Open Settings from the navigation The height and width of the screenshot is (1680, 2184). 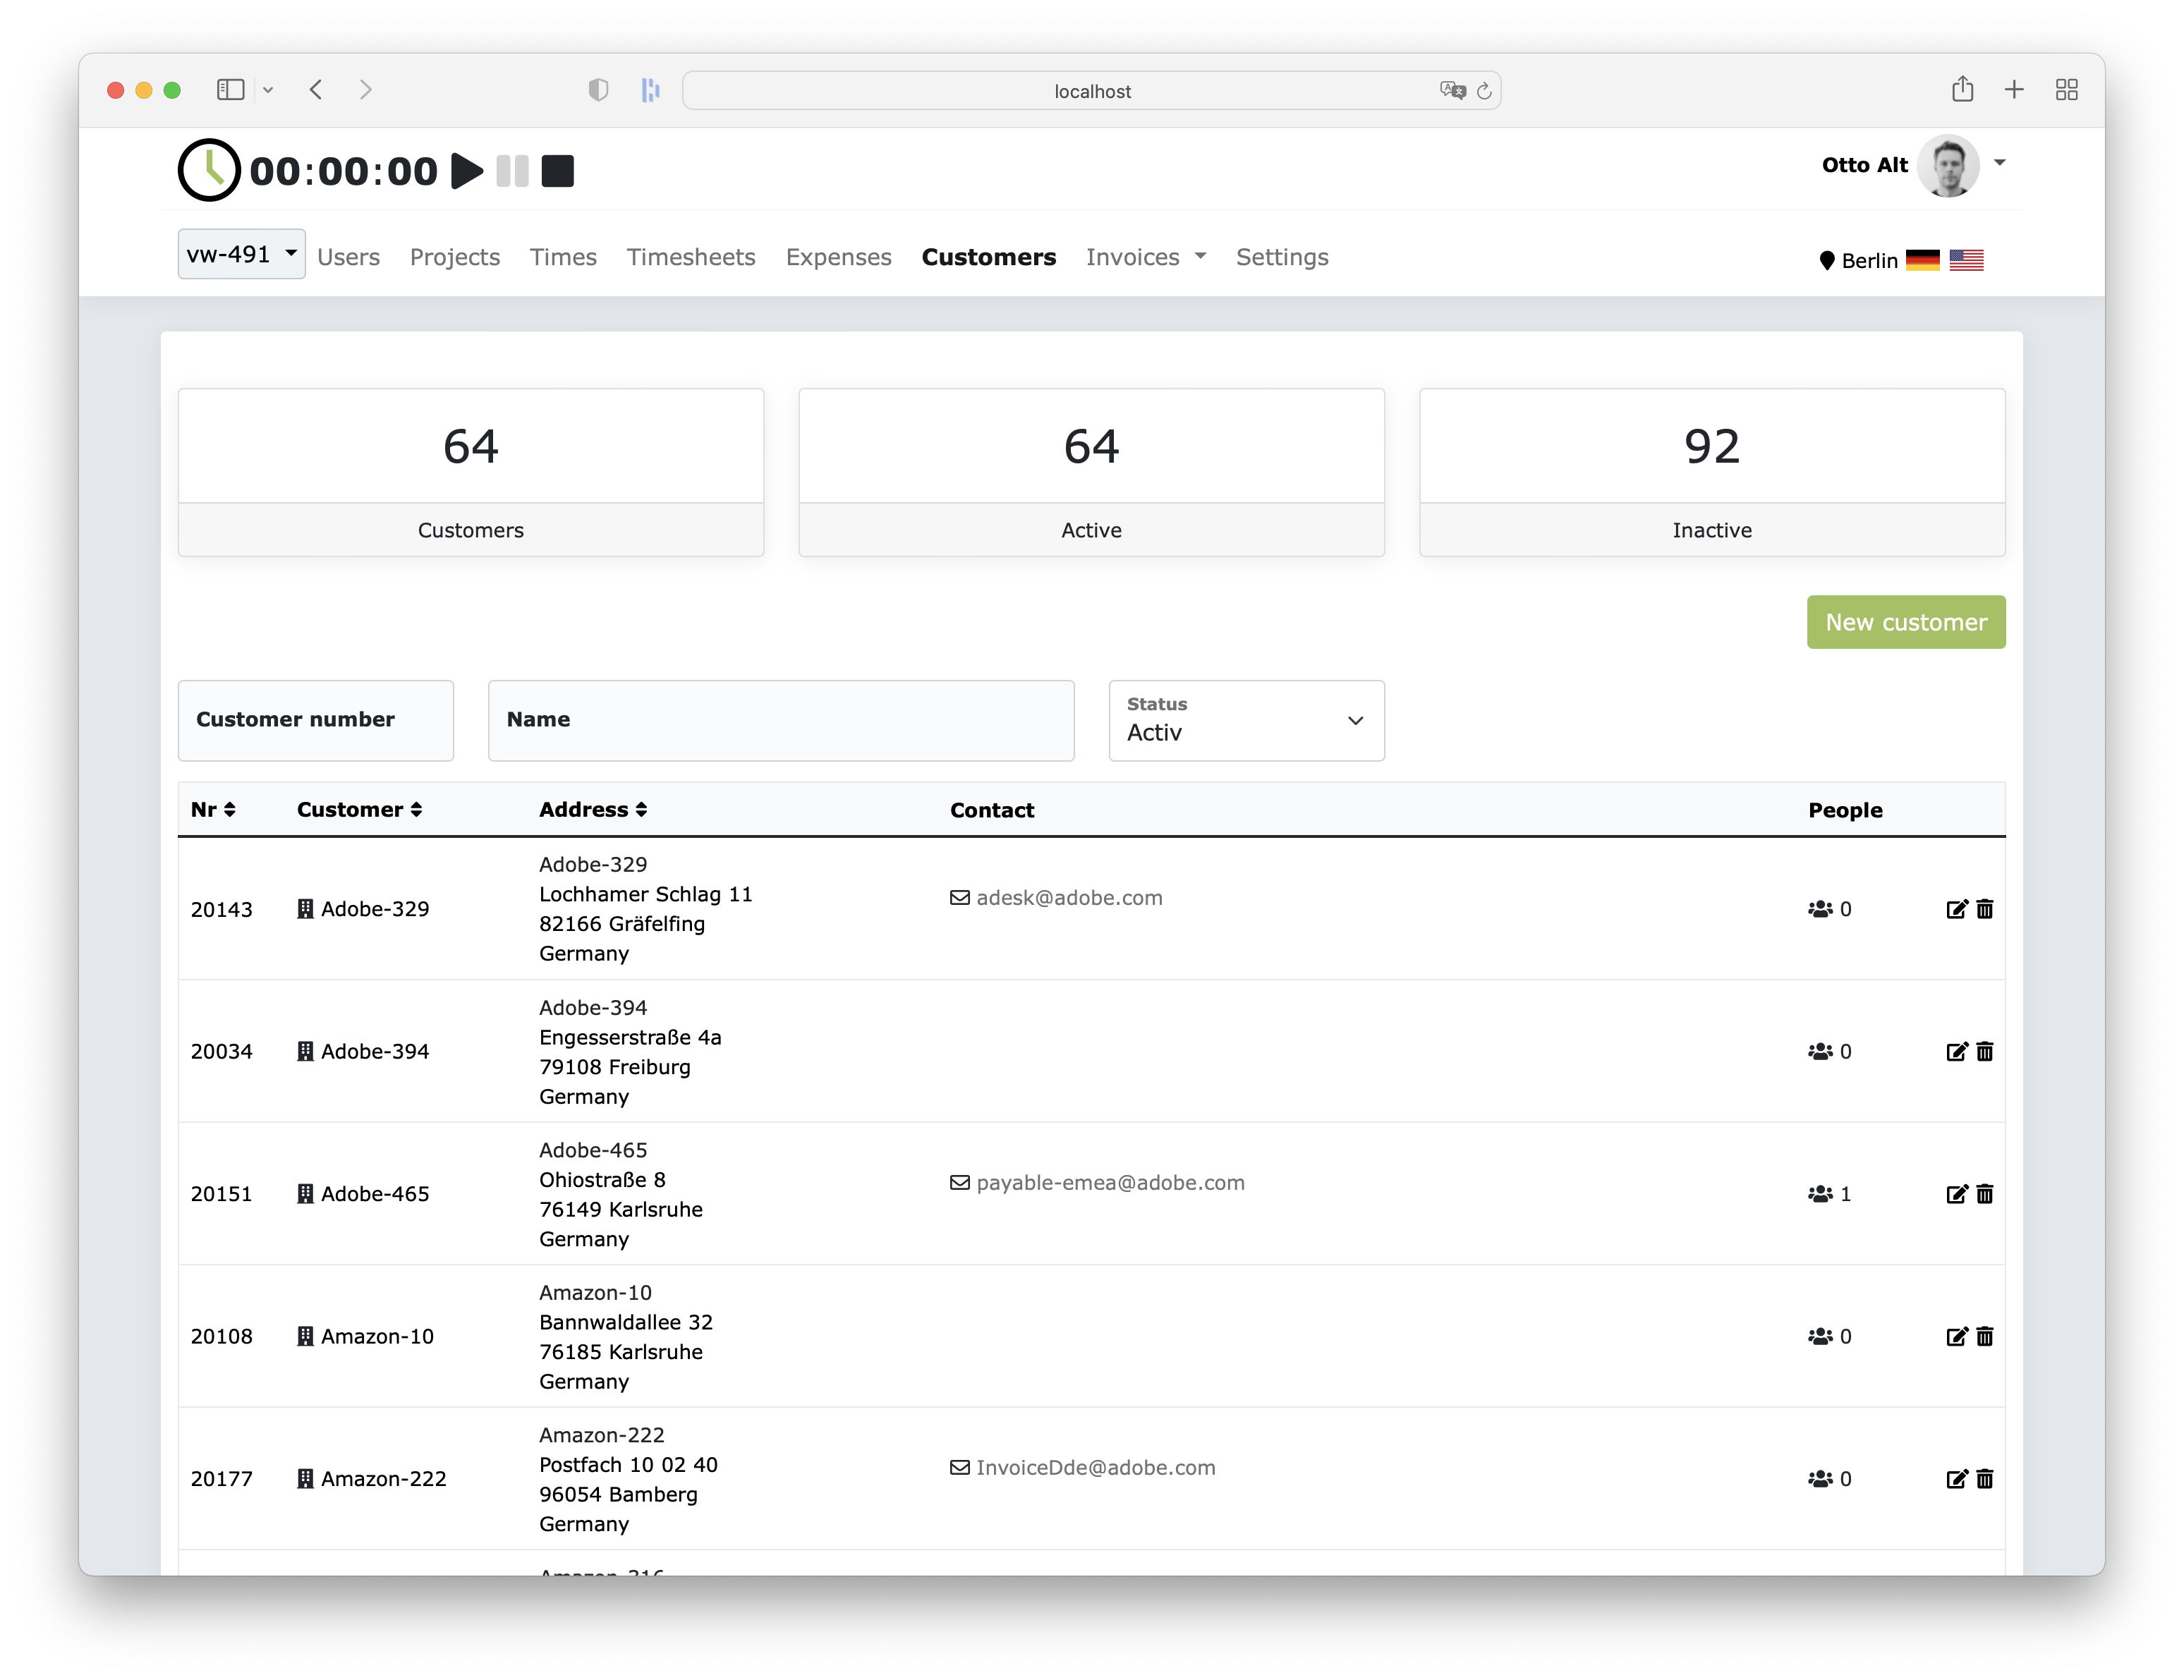pos(1282,257)
